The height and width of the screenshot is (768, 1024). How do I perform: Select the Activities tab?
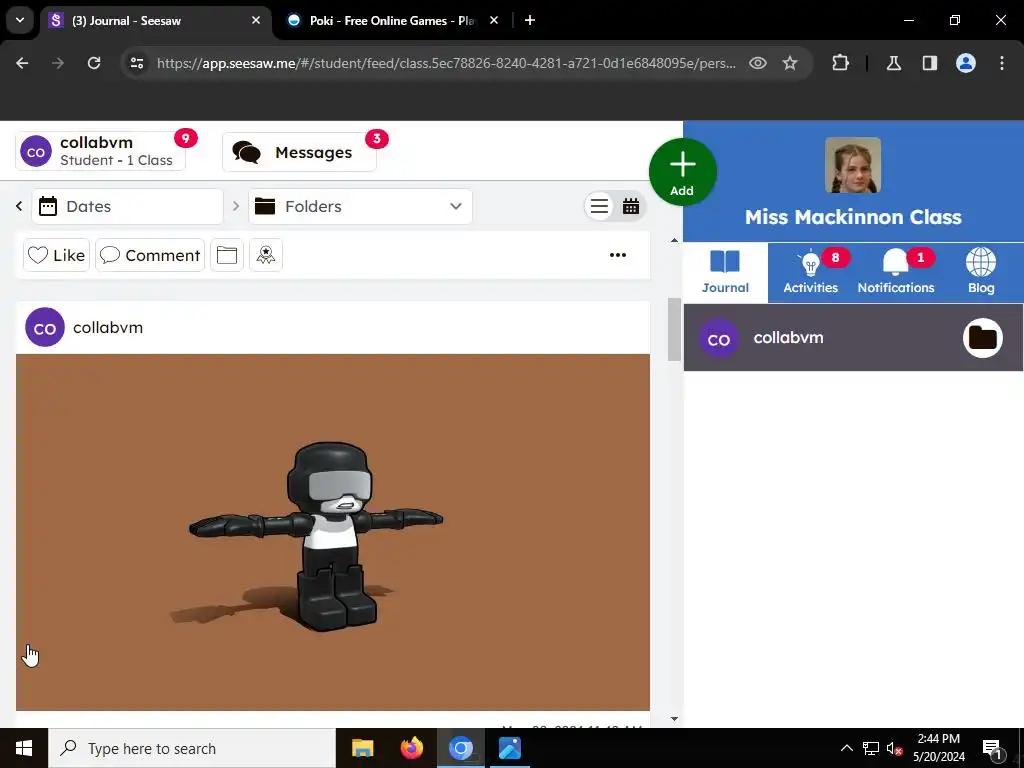pos(810,272)
